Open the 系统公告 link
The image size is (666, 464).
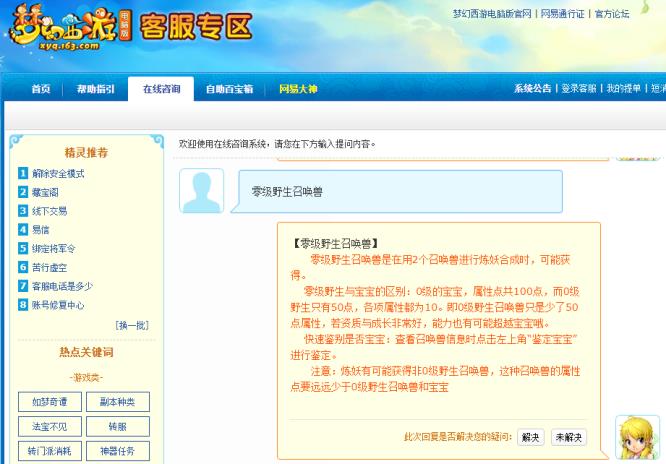pyautogui.click(x=533, y=89)
